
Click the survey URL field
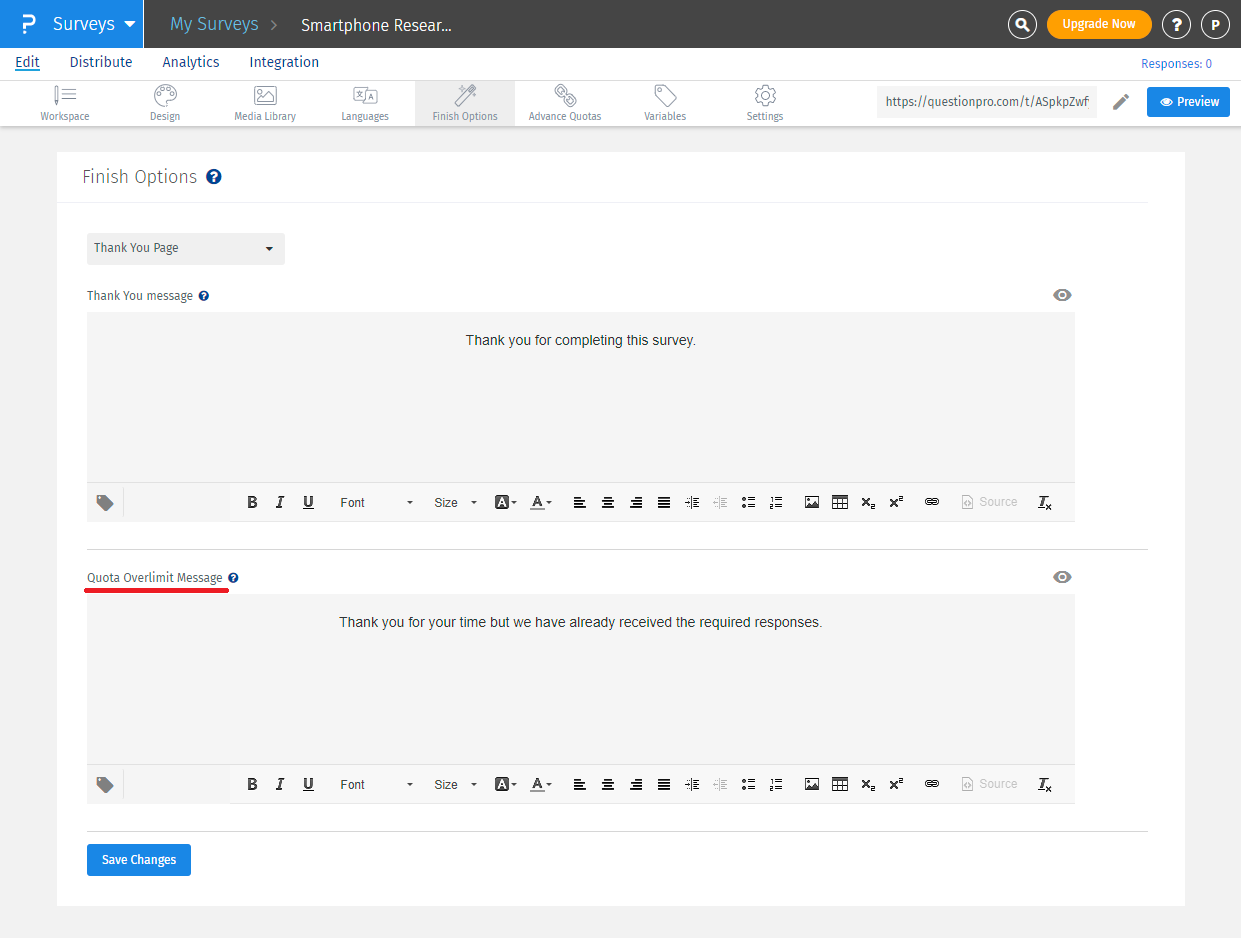click(x=987, y=102)
